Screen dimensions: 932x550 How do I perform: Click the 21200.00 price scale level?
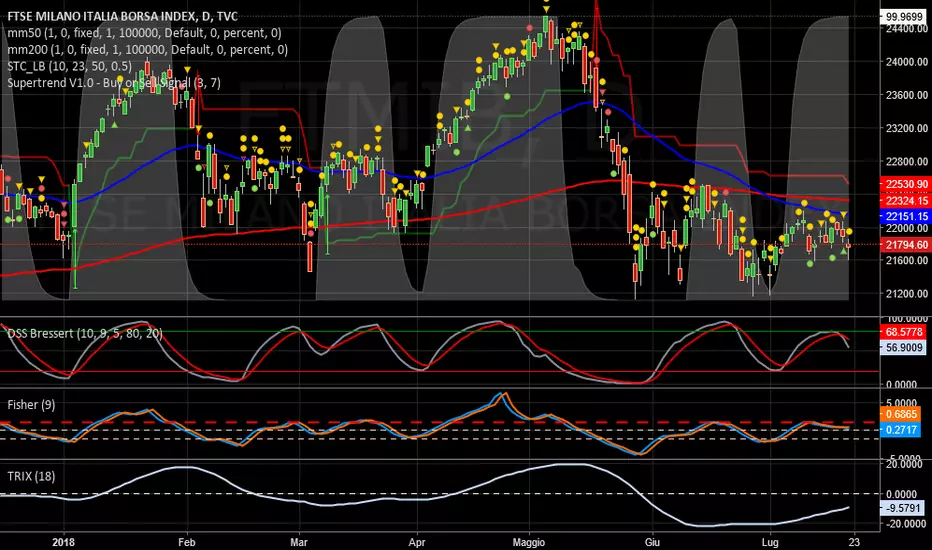(906, 294)
